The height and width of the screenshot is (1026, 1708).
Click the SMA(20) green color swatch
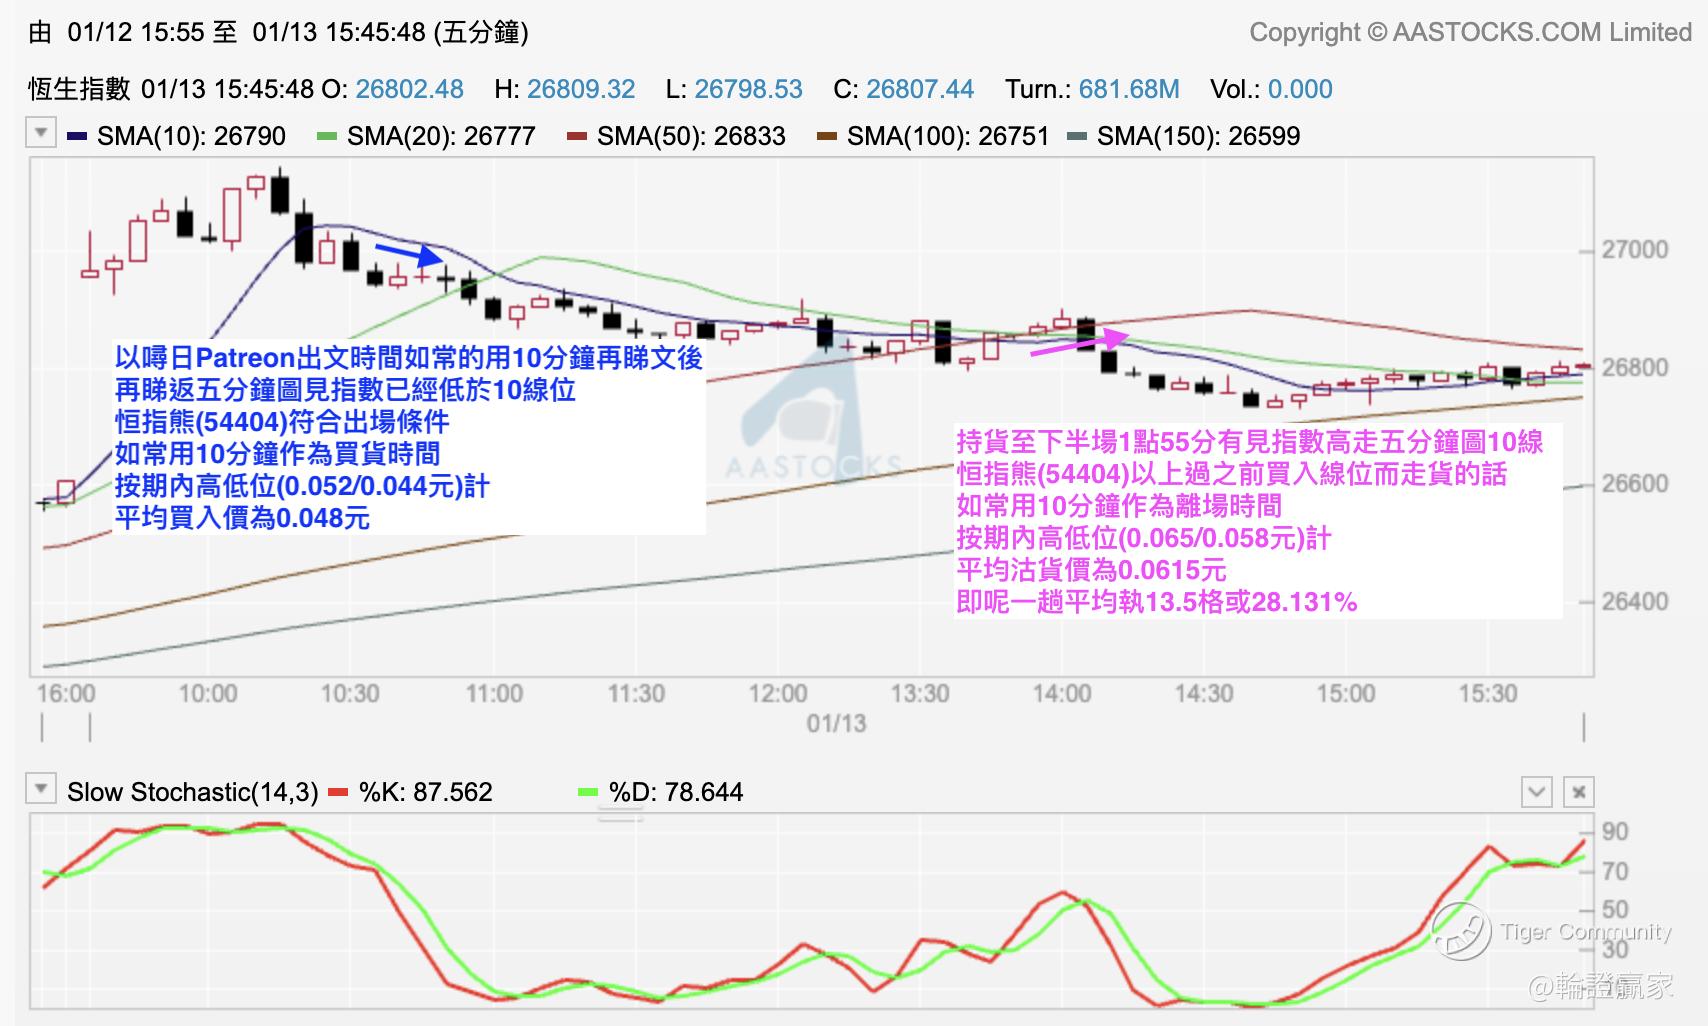point(327,136)
